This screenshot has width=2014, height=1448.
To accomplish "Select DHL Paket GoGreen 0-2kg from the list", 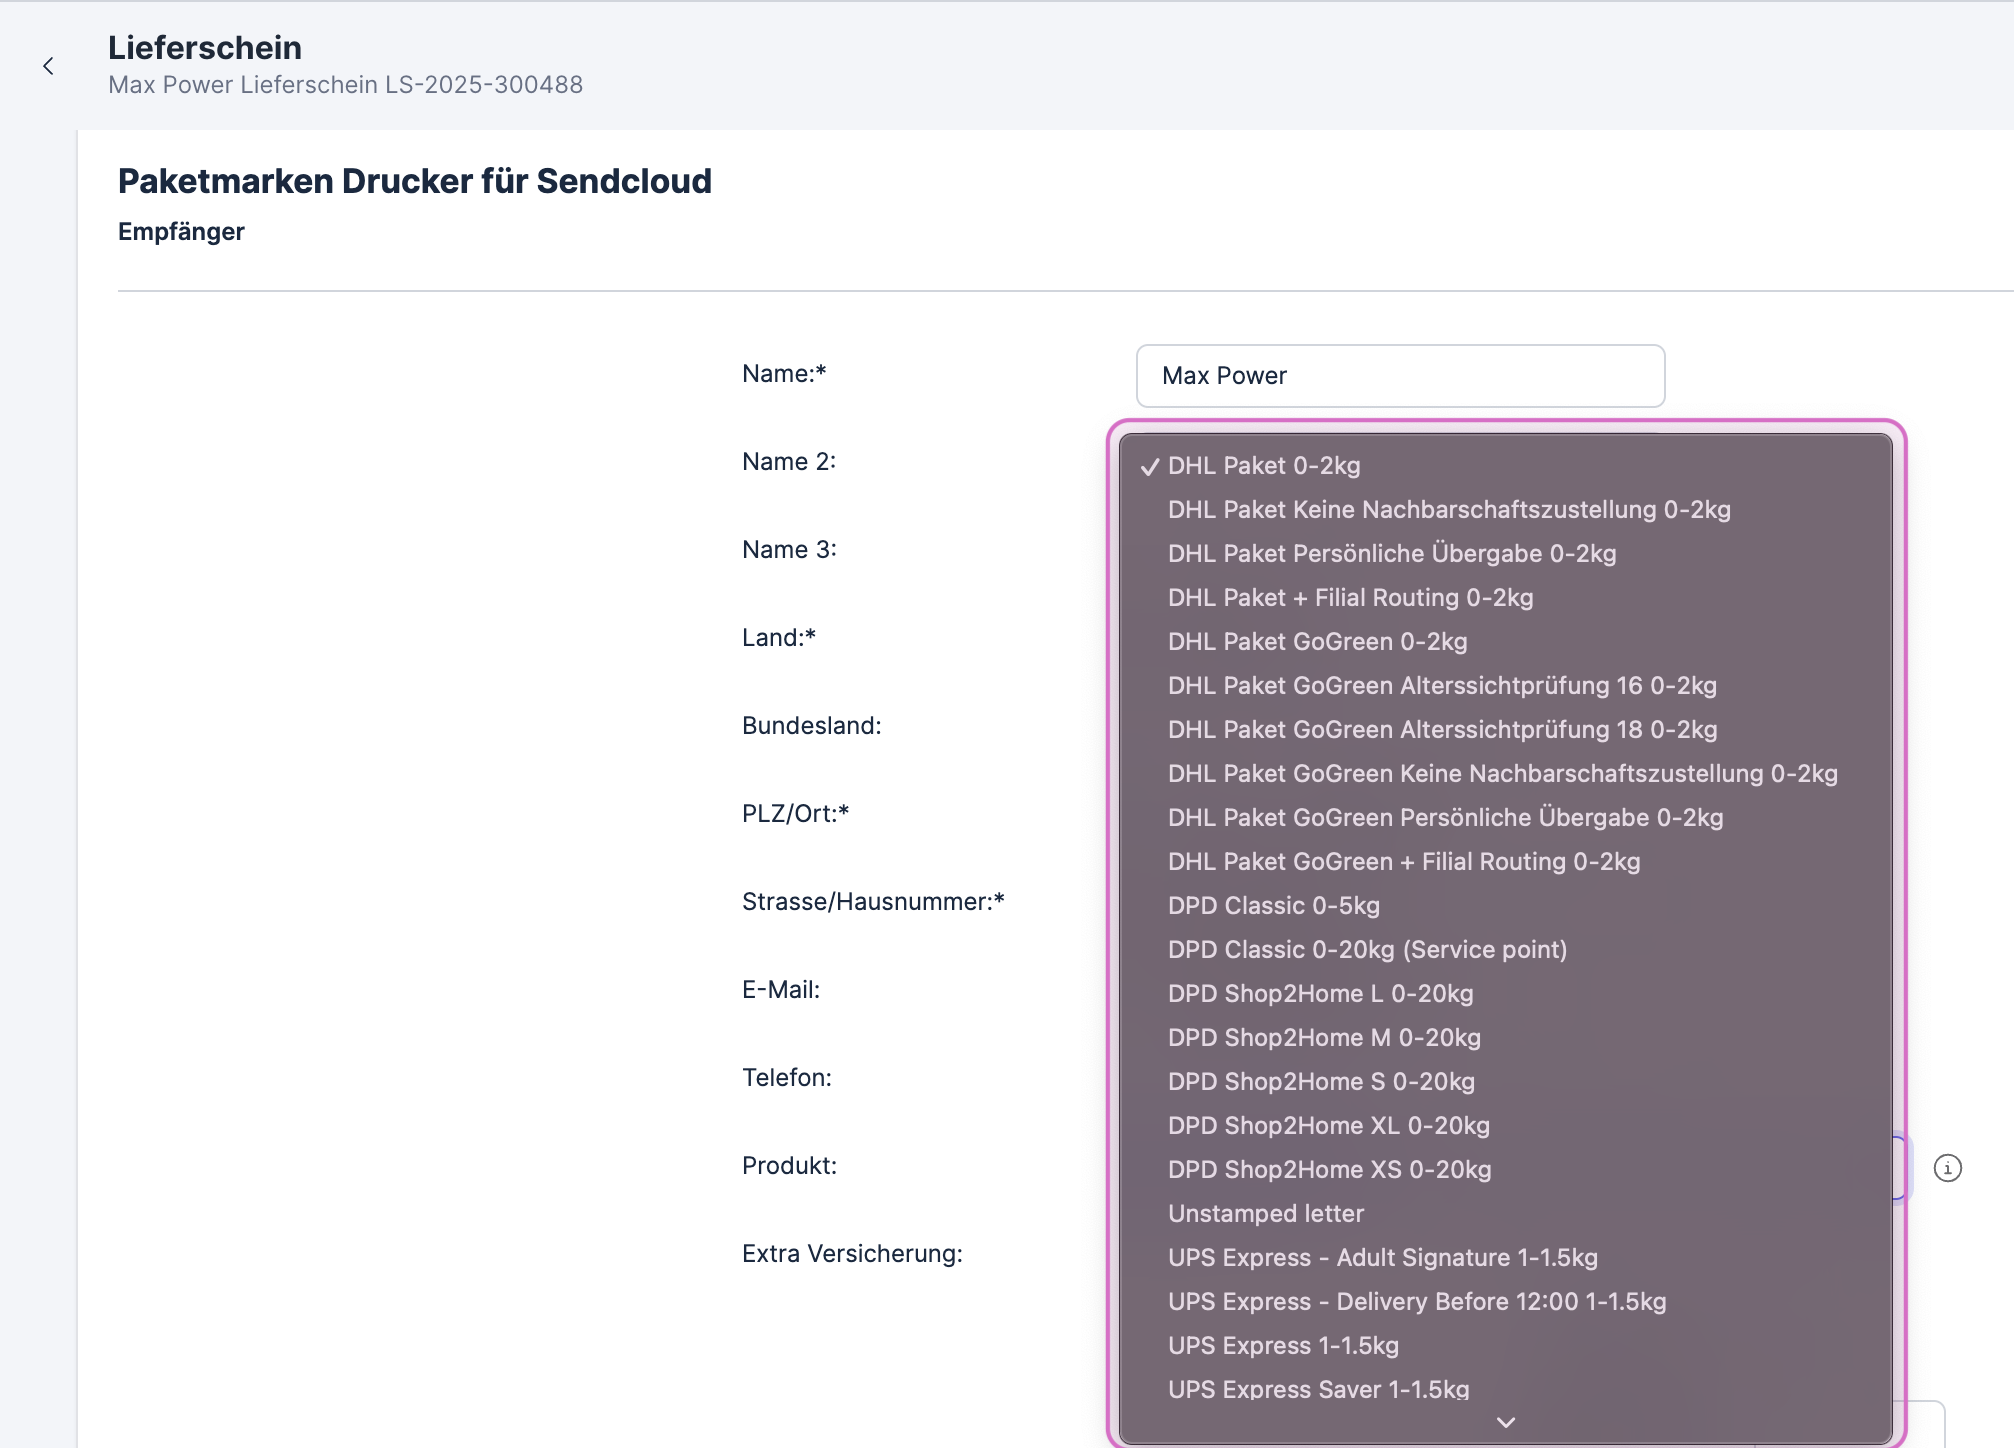I will click(x=1317, y=641).
